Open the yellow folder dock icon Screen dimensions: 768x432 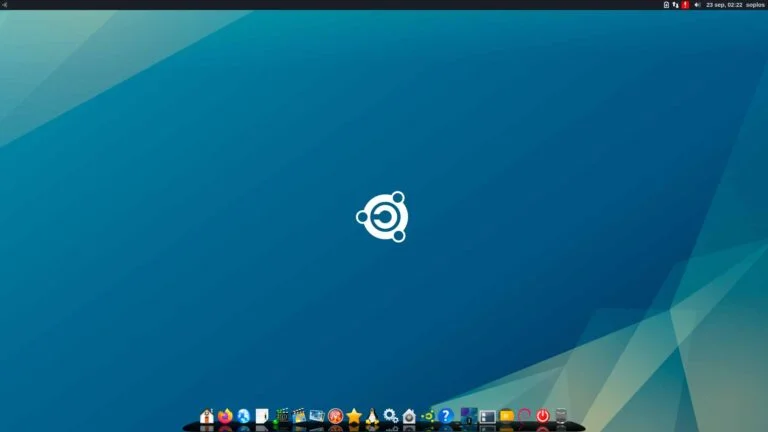(506, 416)
